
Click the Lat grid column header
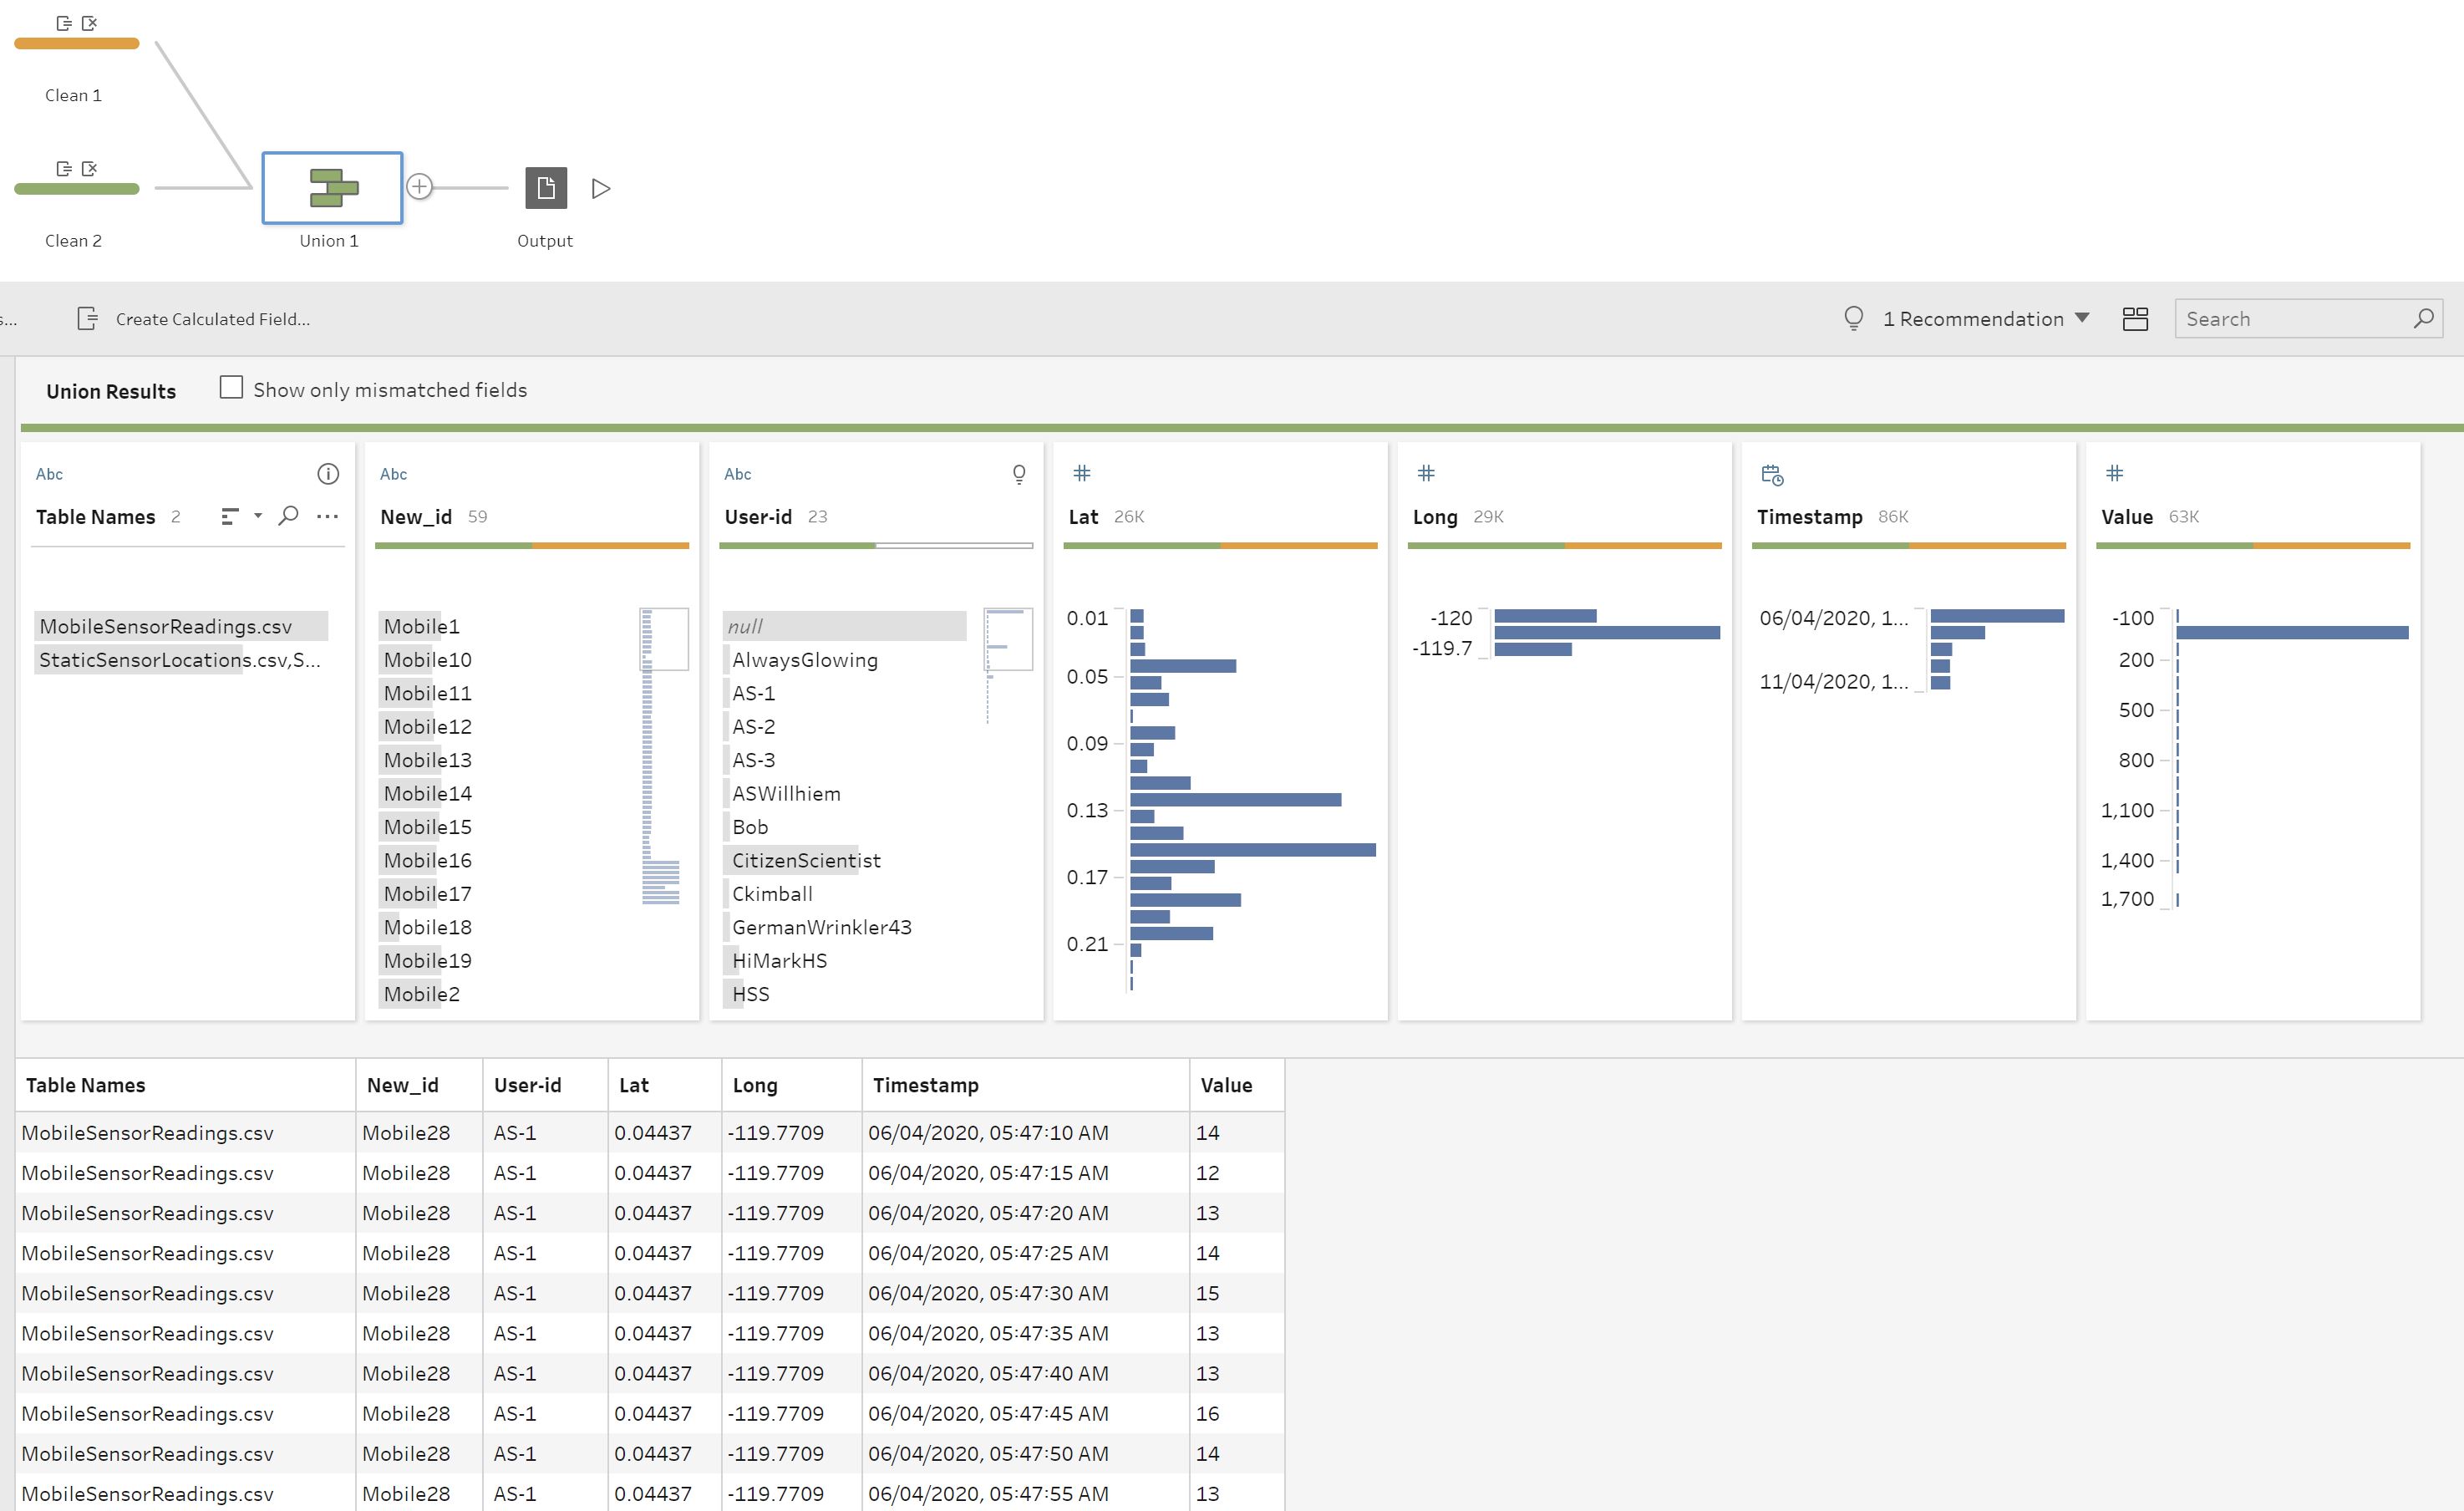click(664, 1085)
